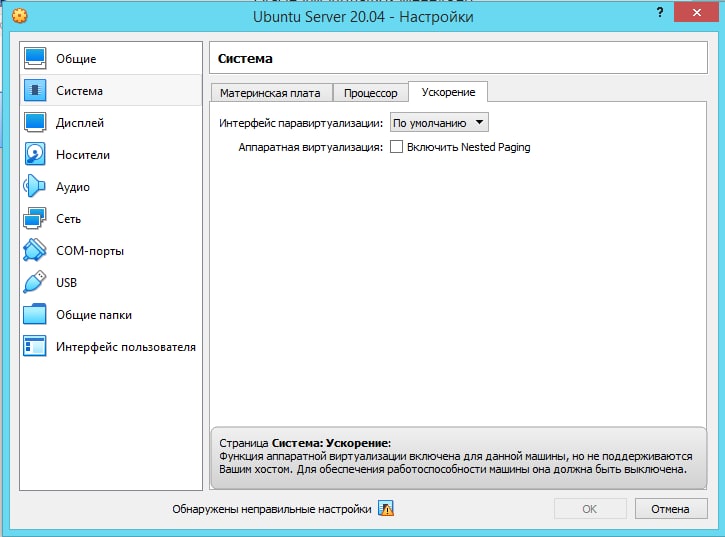Enable the Включить Nested Paging checkbox
The height and width of the screenshot is (537, 725).
[x=396, y=147]
